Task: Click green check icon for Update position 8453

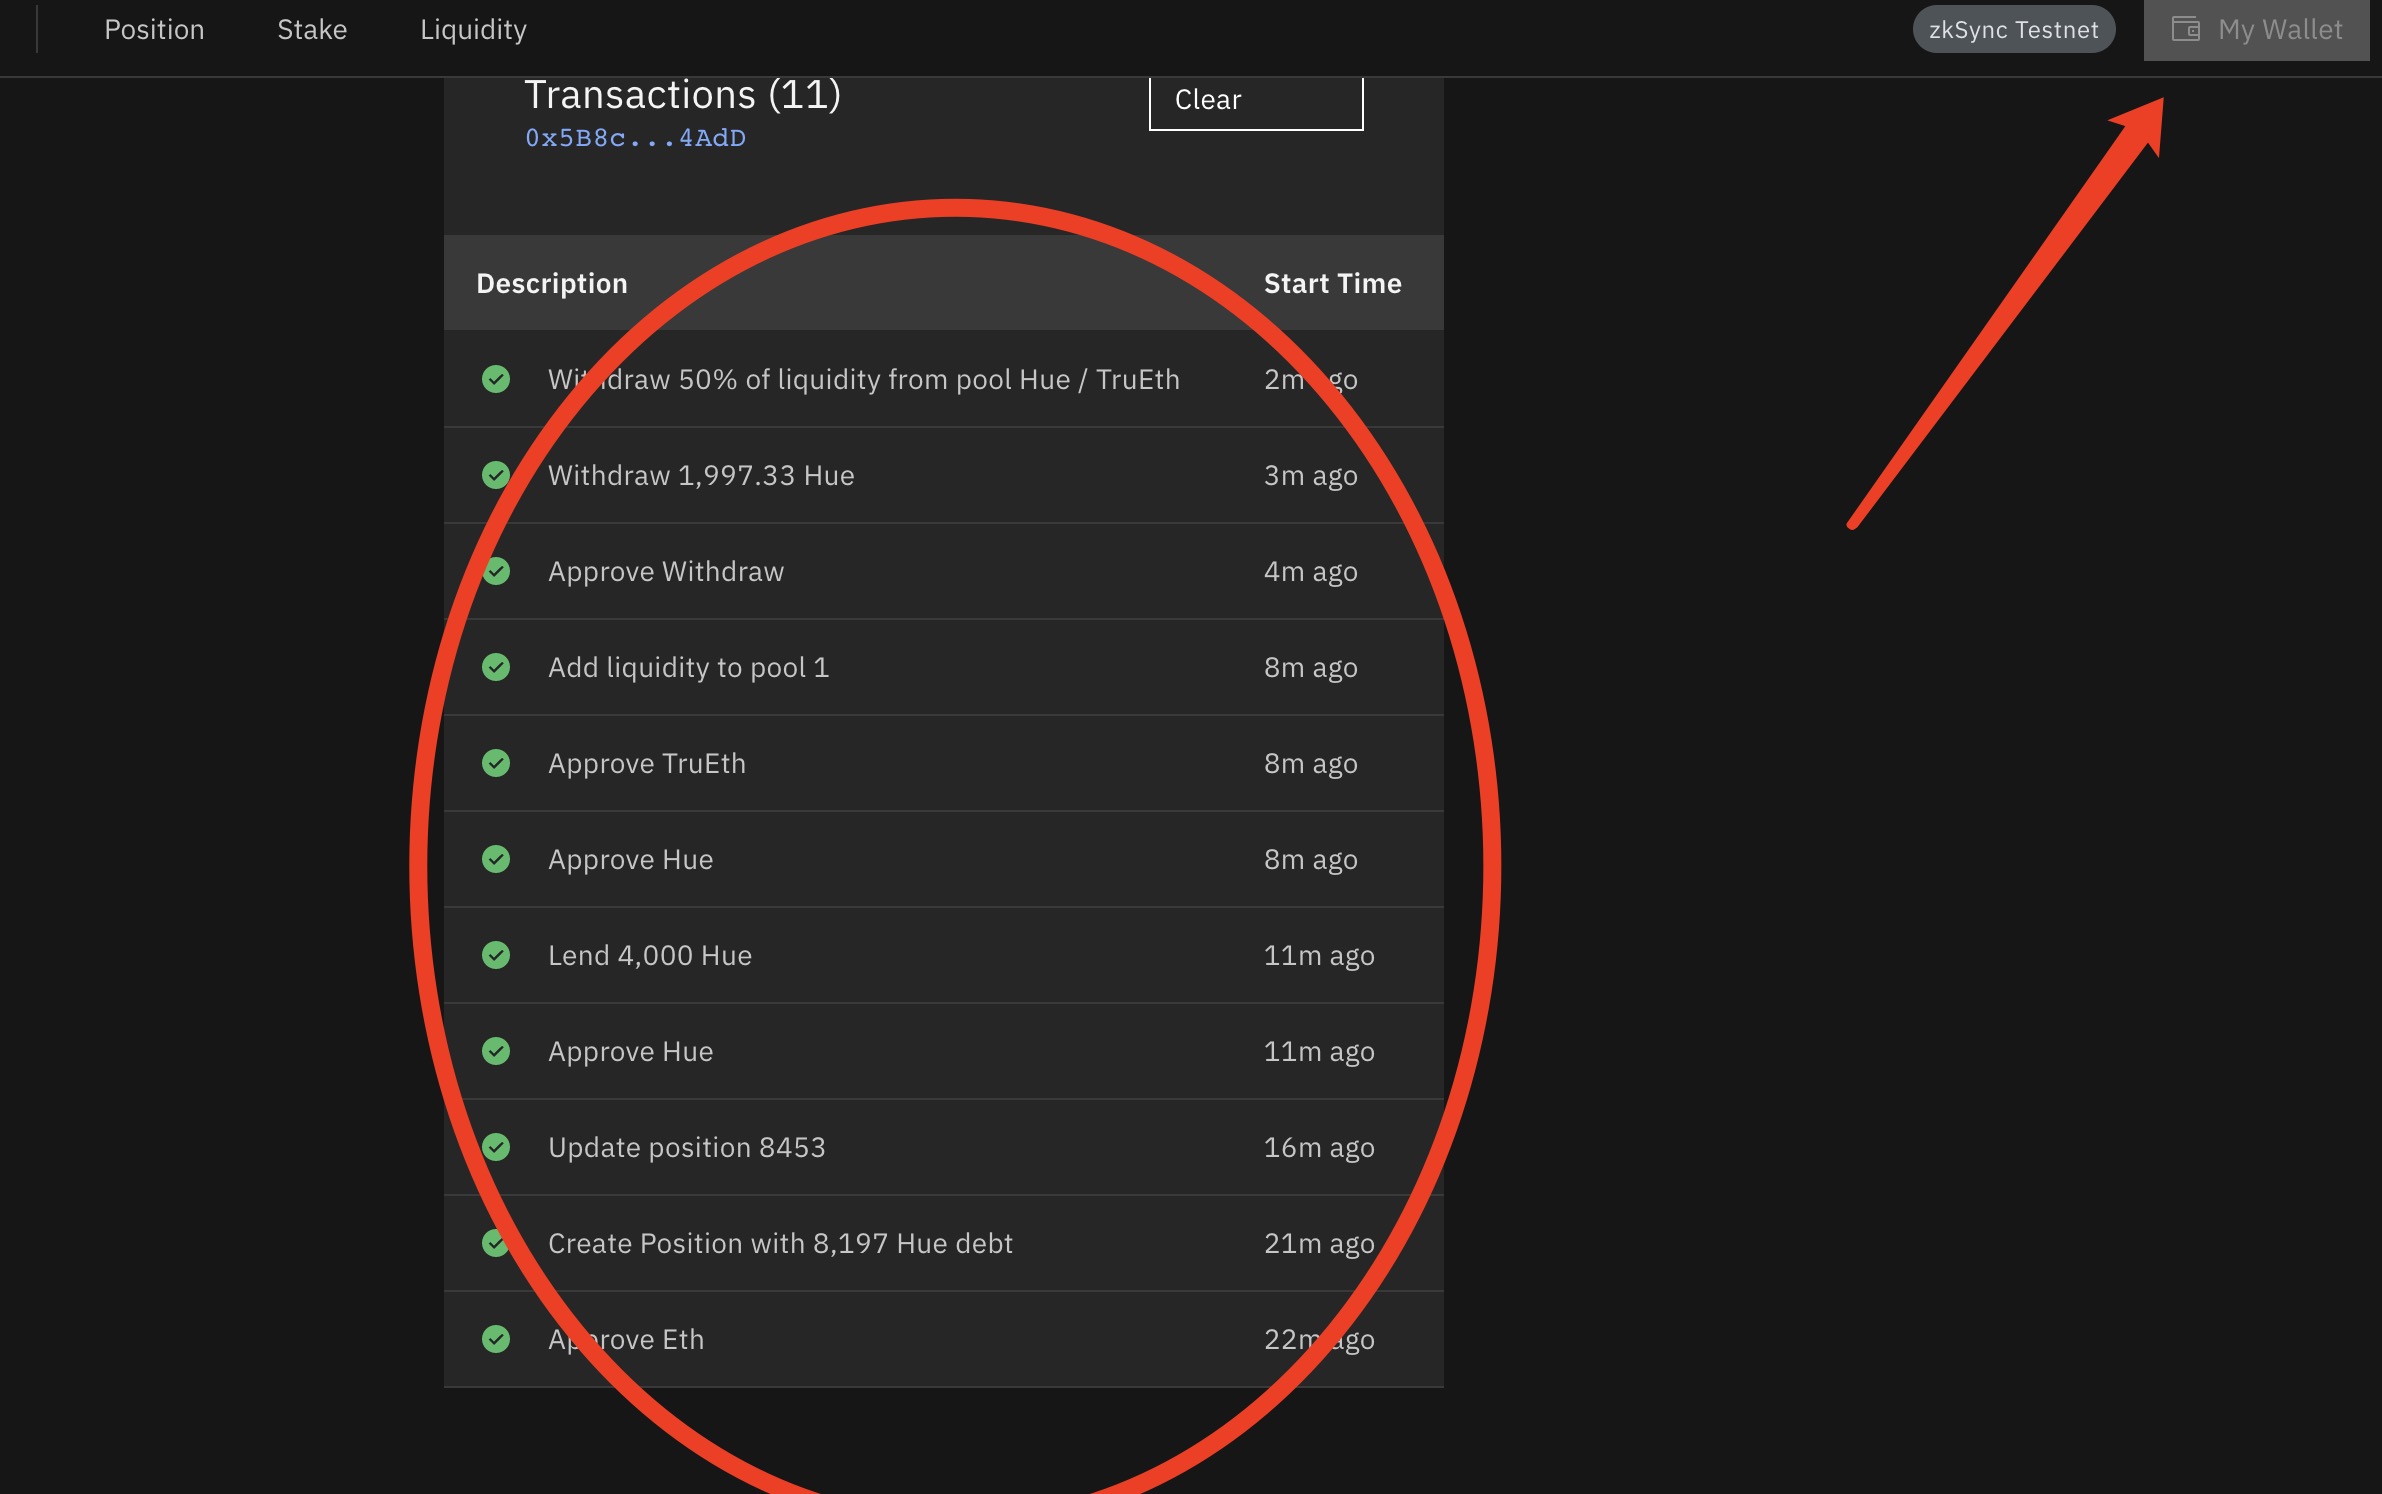Action: point(496,1147)
